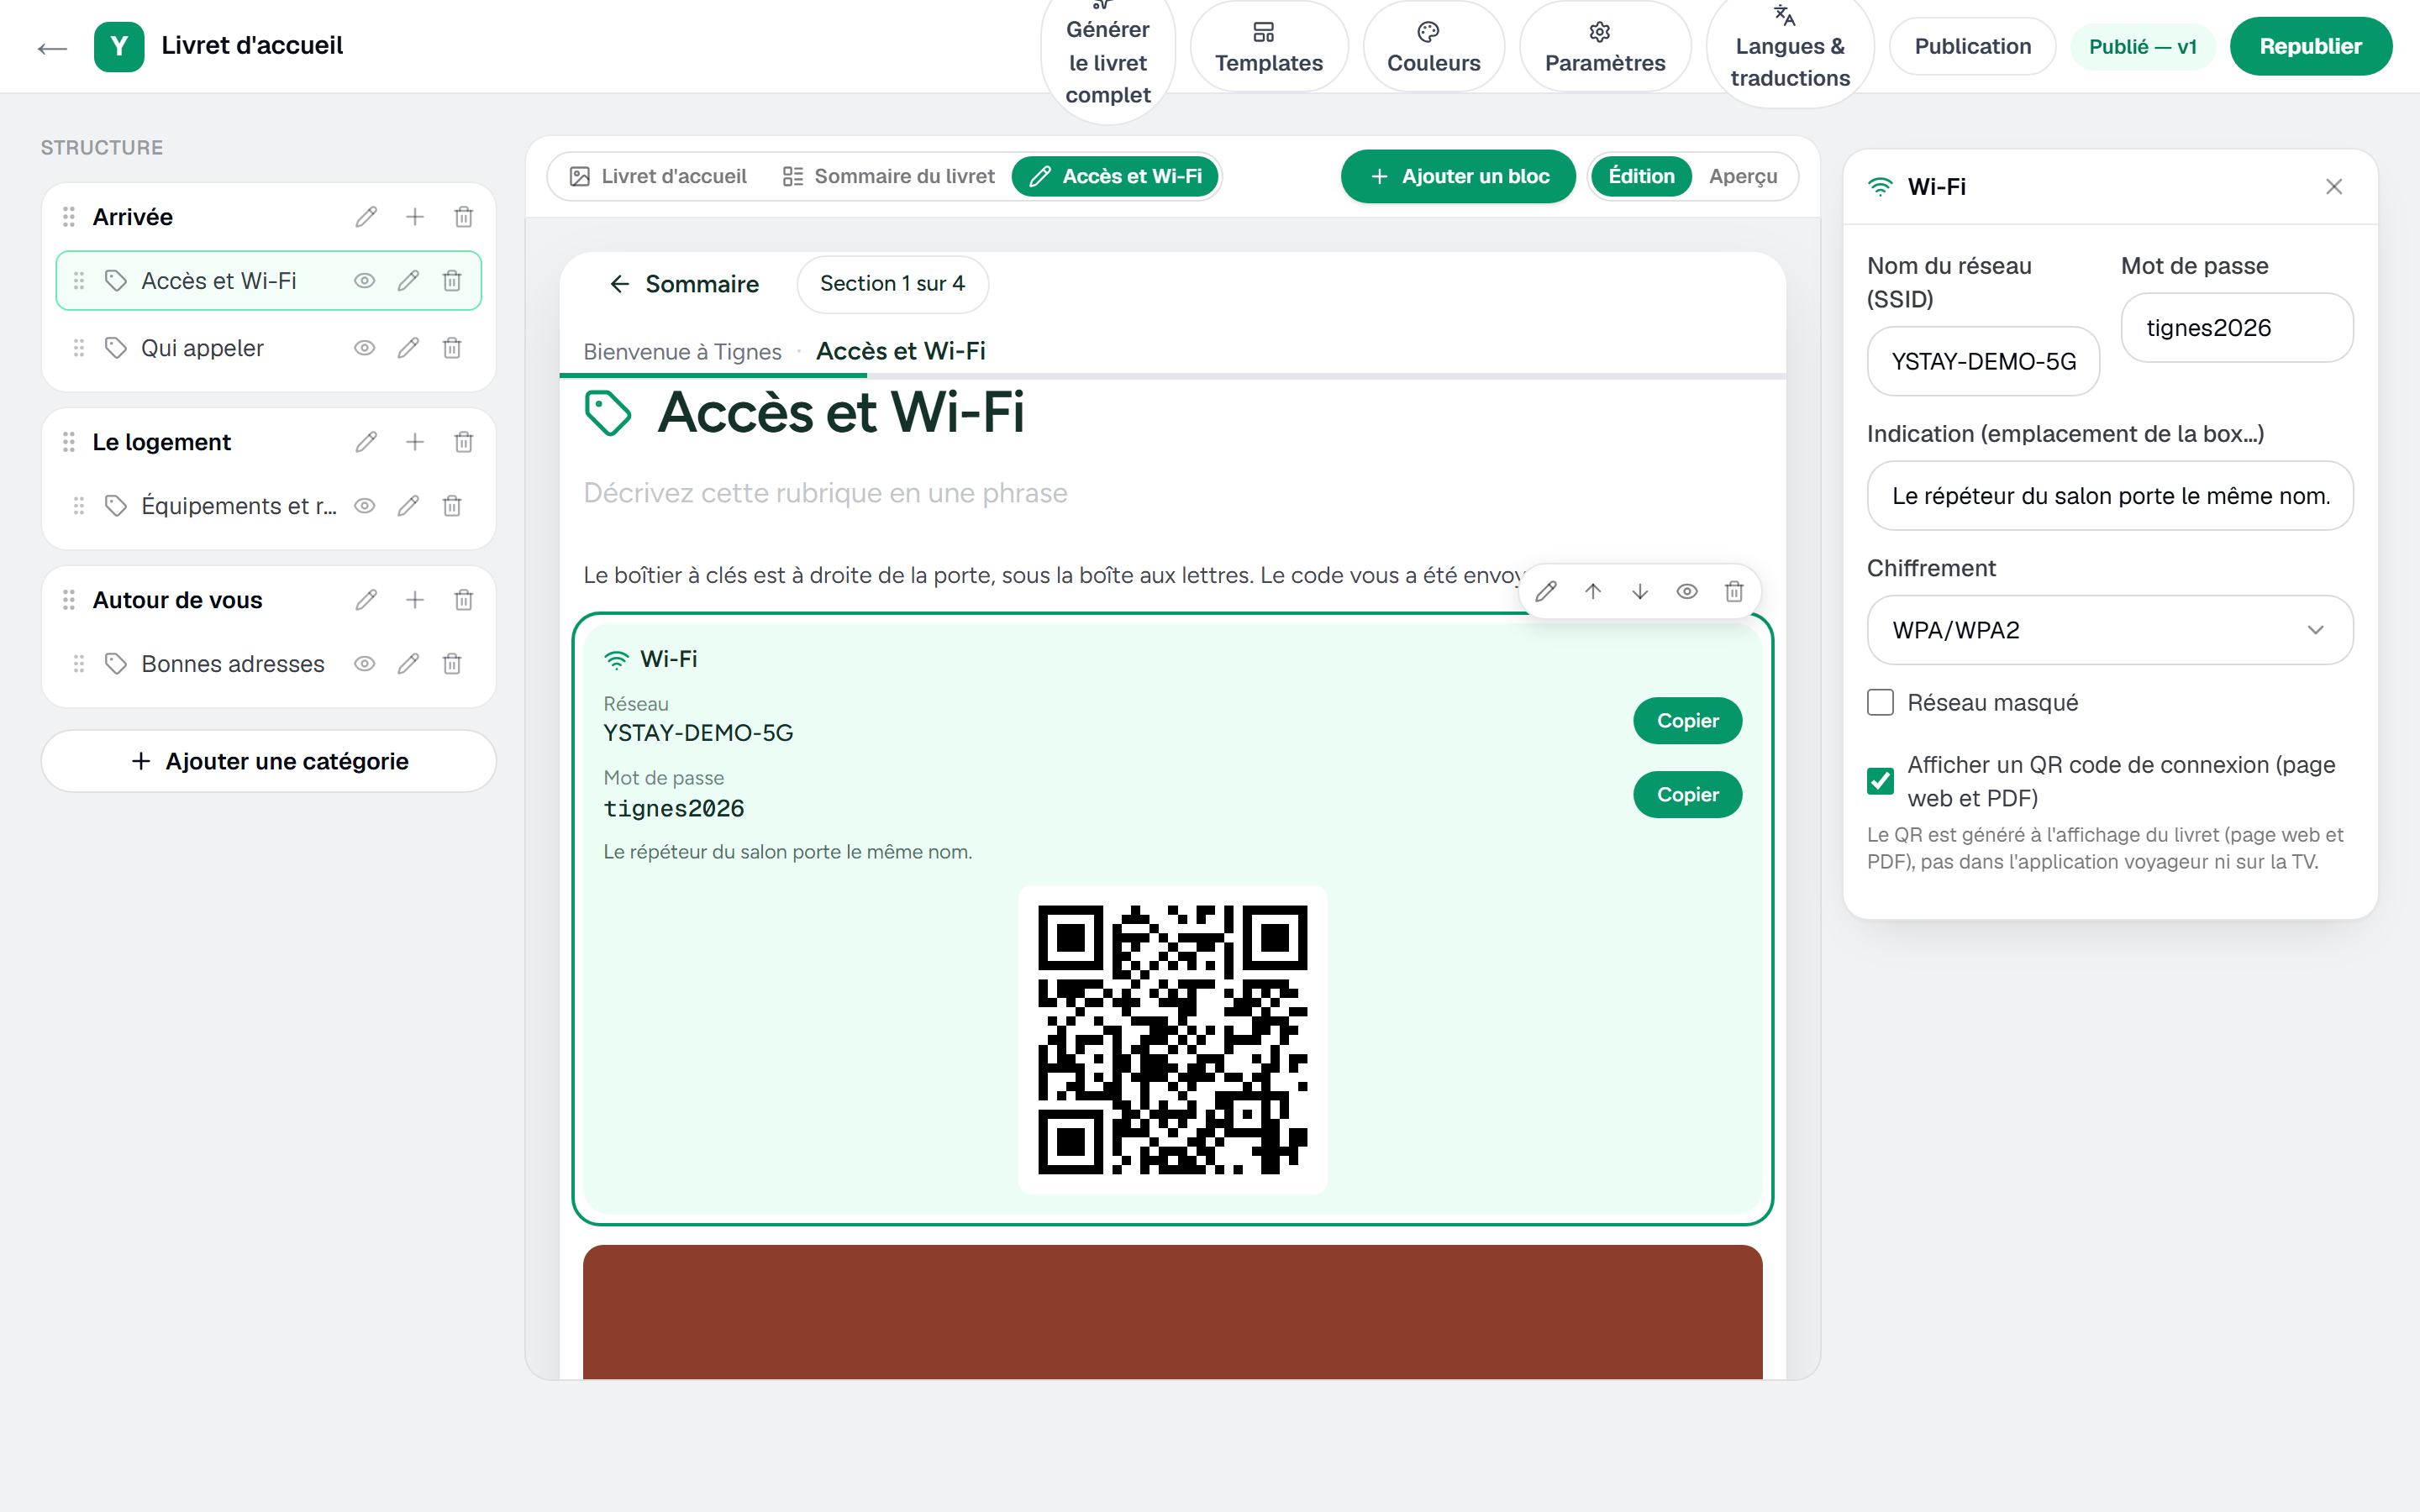Toggle visibility of Accès et Wi-Fi item

click(x=365, y=281)
